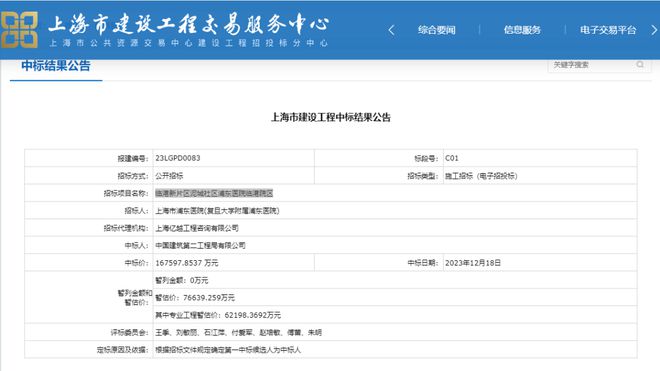660x371 pixels.
Task: Click the section number C01
Action: 452,158
